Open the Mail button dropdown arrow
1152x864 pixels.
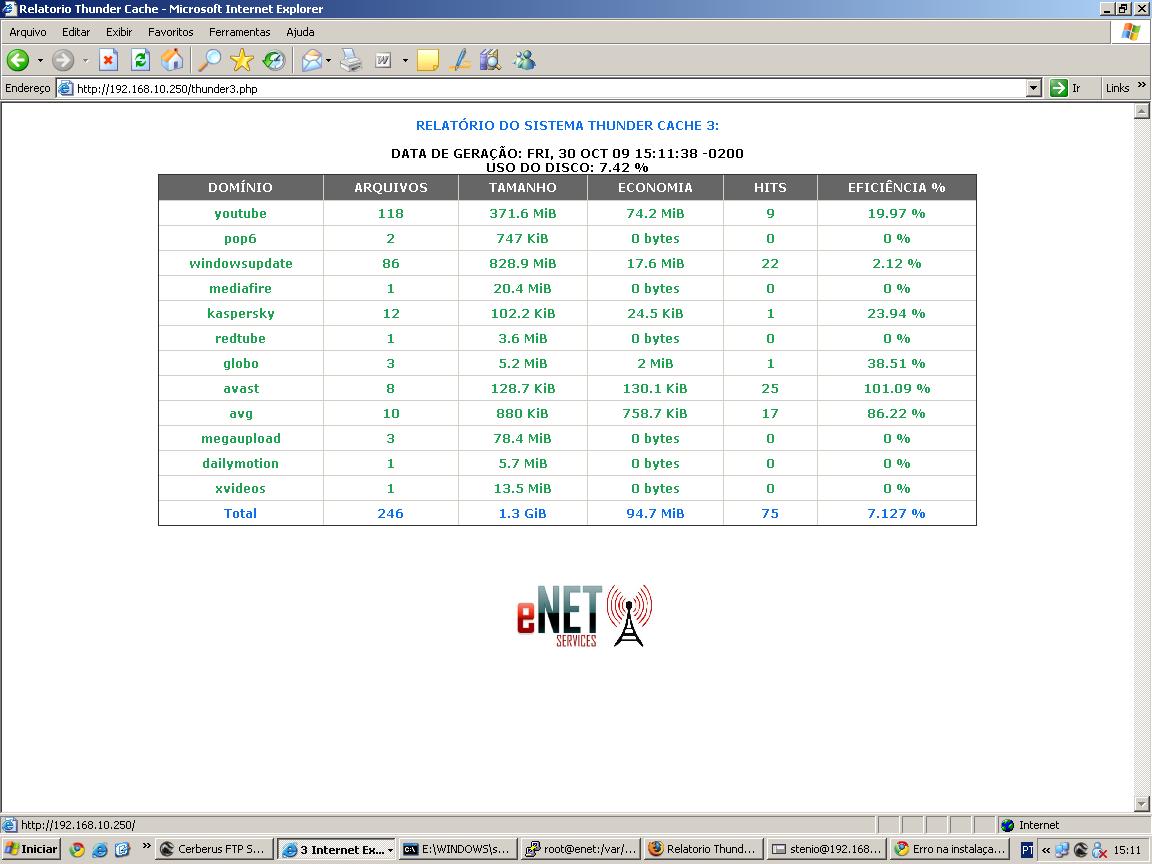(328, 60)
